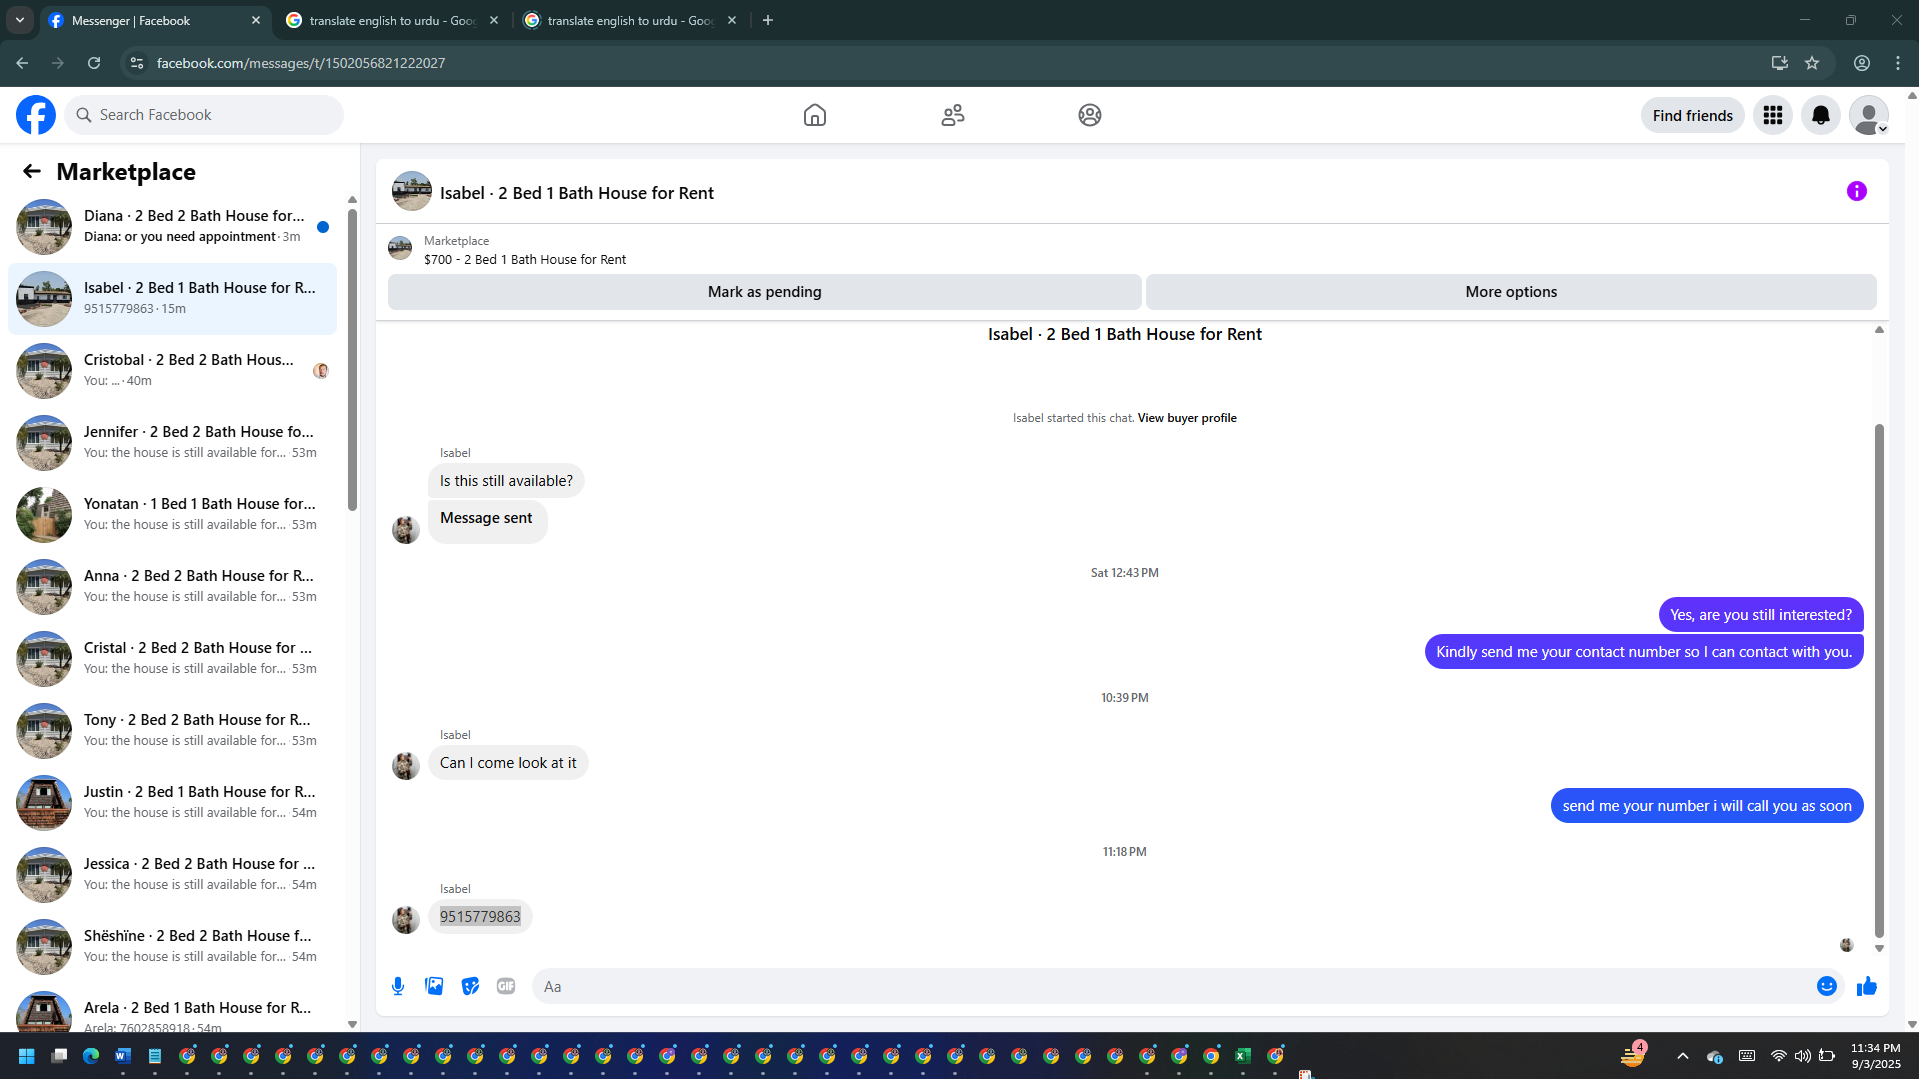Install app icon in address bar

pyautogui.click(x=1780, y=63)
